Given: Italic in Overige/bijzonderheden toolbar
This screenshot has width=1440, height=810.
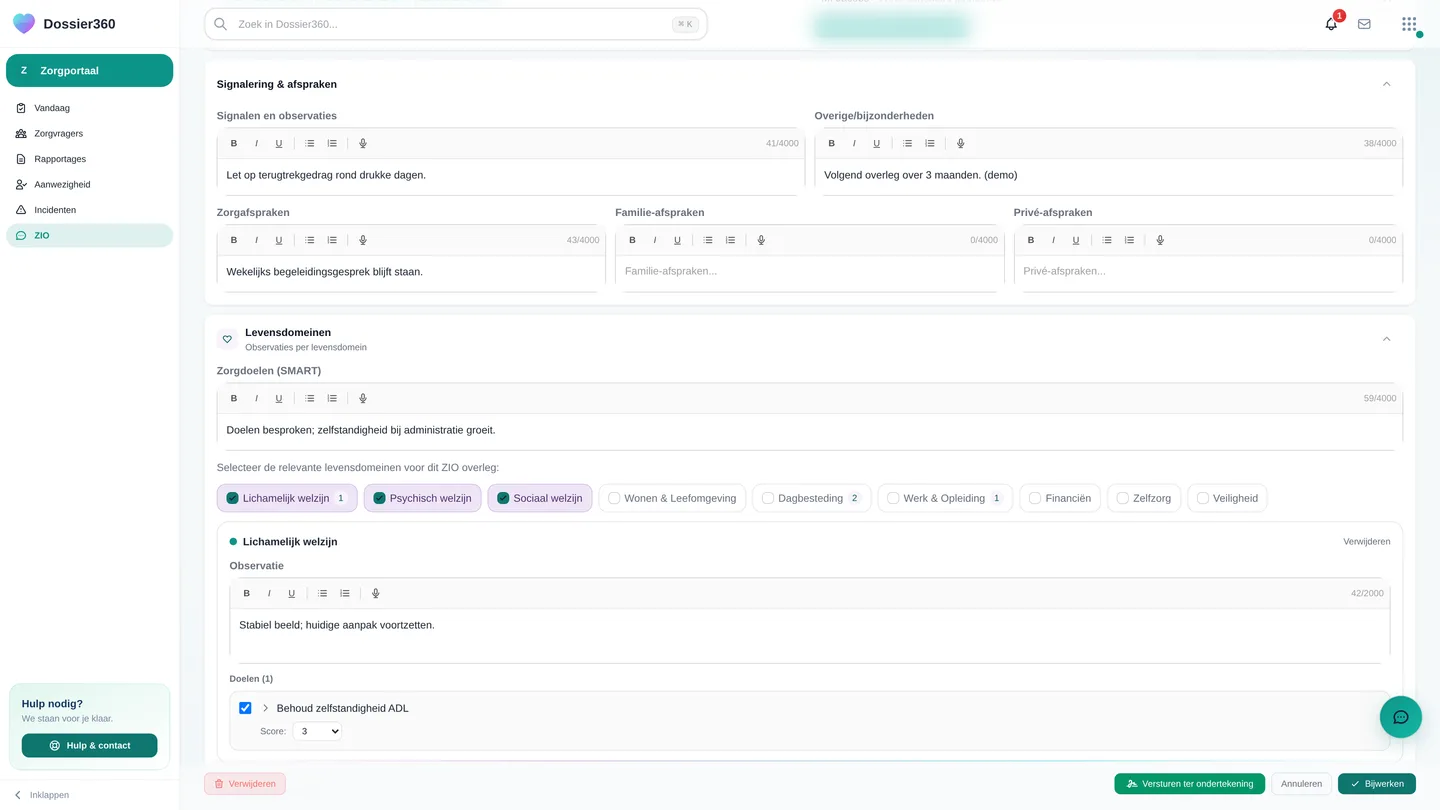Looking at the screenshot, I should pos(854,144).
